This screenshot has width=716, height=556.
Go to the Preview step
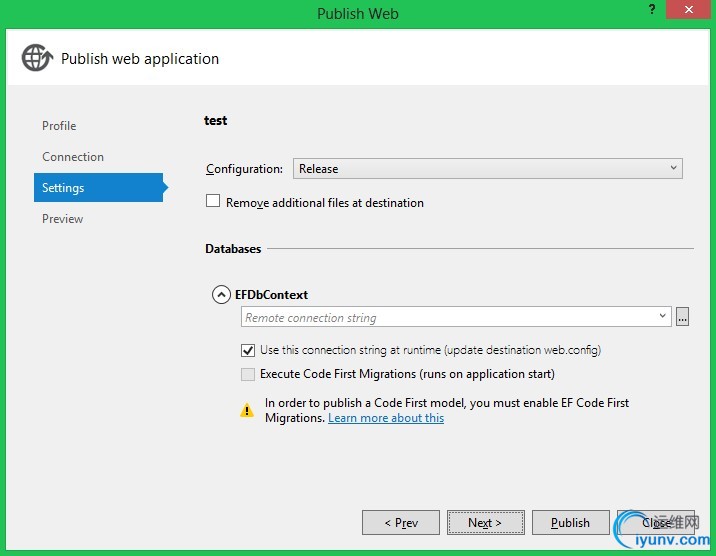tap(63, 219)
